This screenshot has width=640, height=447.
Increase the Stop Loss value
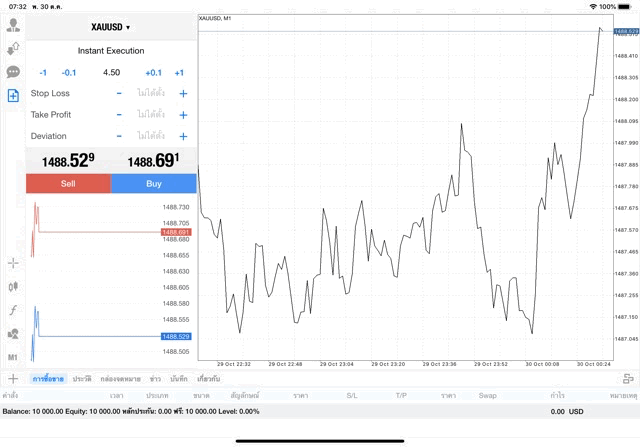[183, 93]
